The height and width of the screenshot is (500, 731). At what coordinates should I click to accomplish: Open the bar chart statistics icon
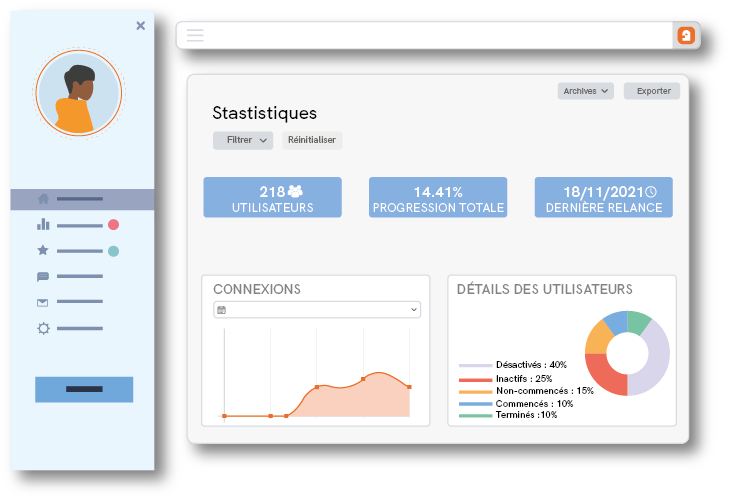[x=43, y=224]
